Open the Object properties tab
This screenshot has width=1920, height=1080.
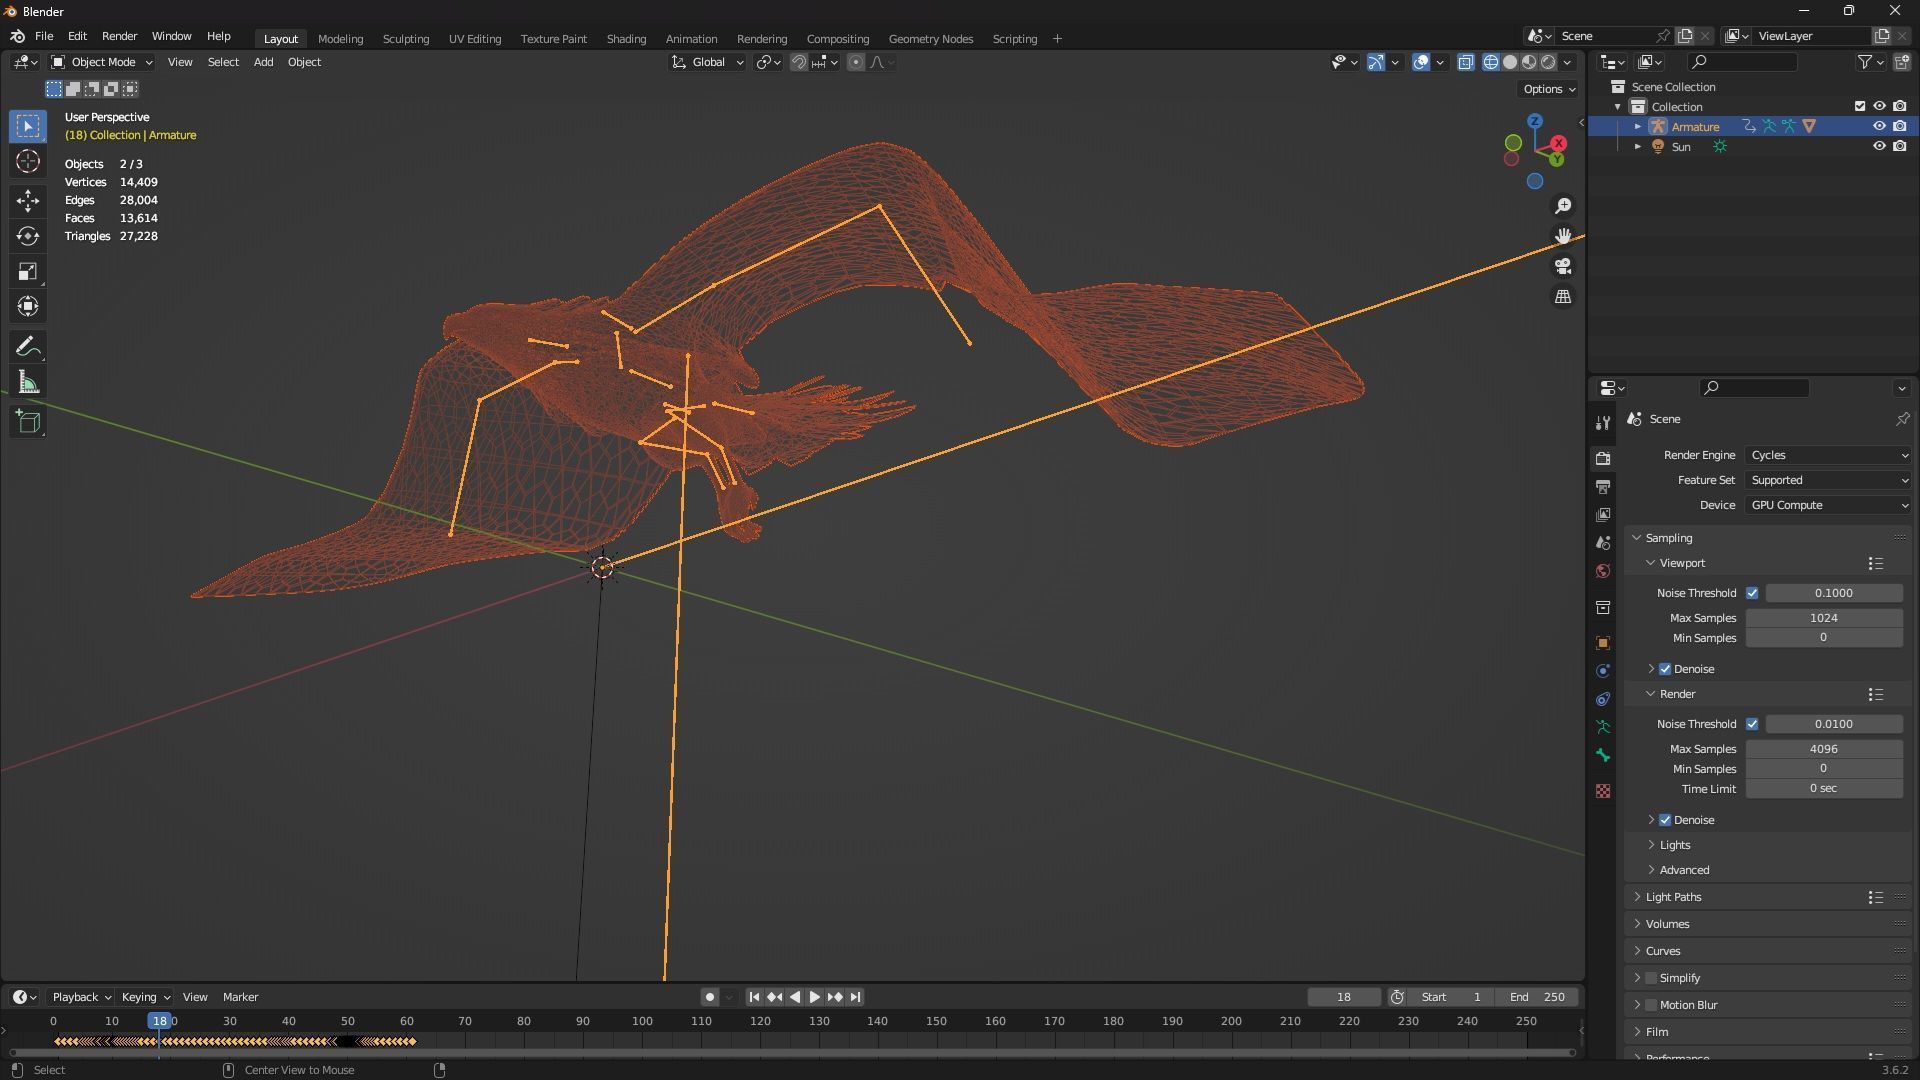coord(1603,643)
